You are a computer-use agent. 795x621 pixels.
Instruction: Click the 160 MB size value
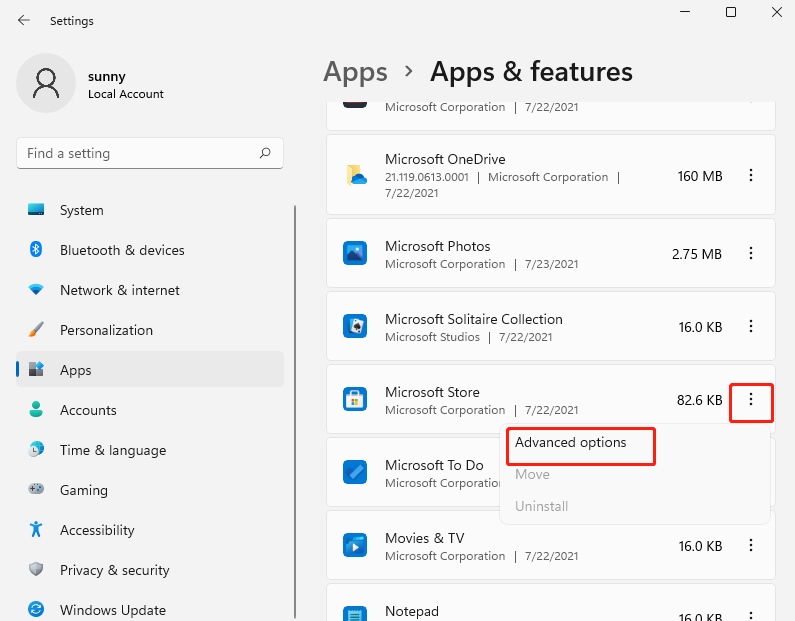click(x=700, y=176)
